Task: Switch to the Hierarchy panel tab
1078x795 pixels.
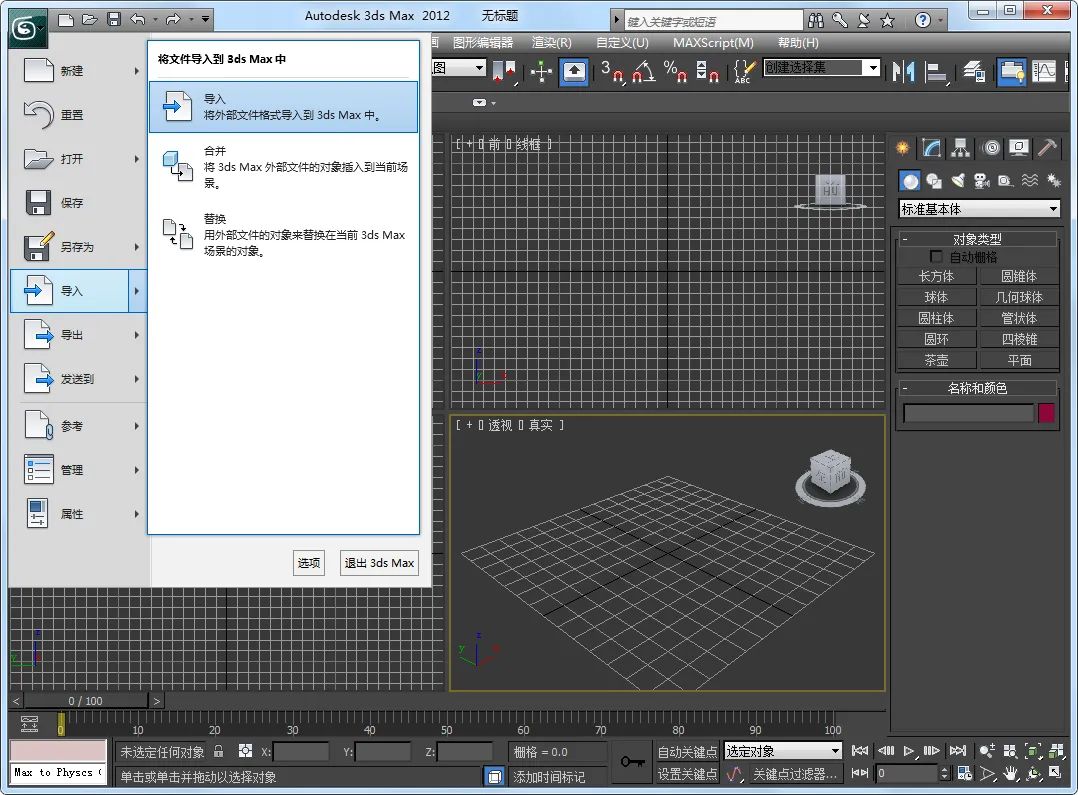Action: (x=960, y=147)
